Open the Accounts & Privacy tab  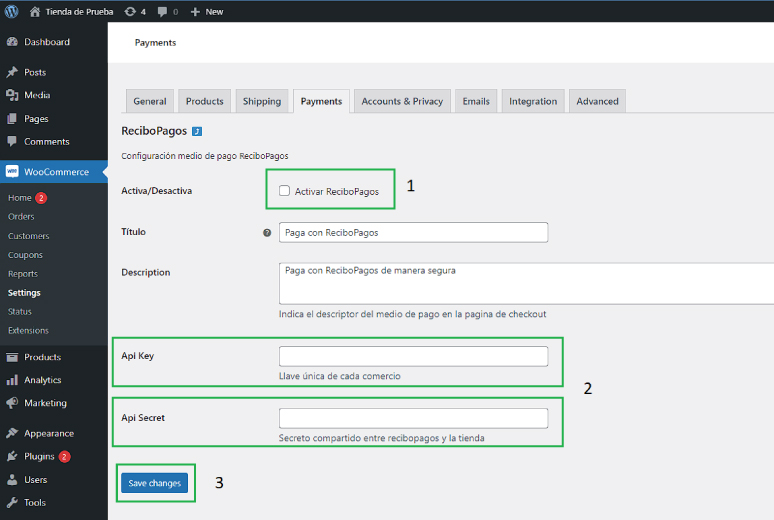pos(402,101)
